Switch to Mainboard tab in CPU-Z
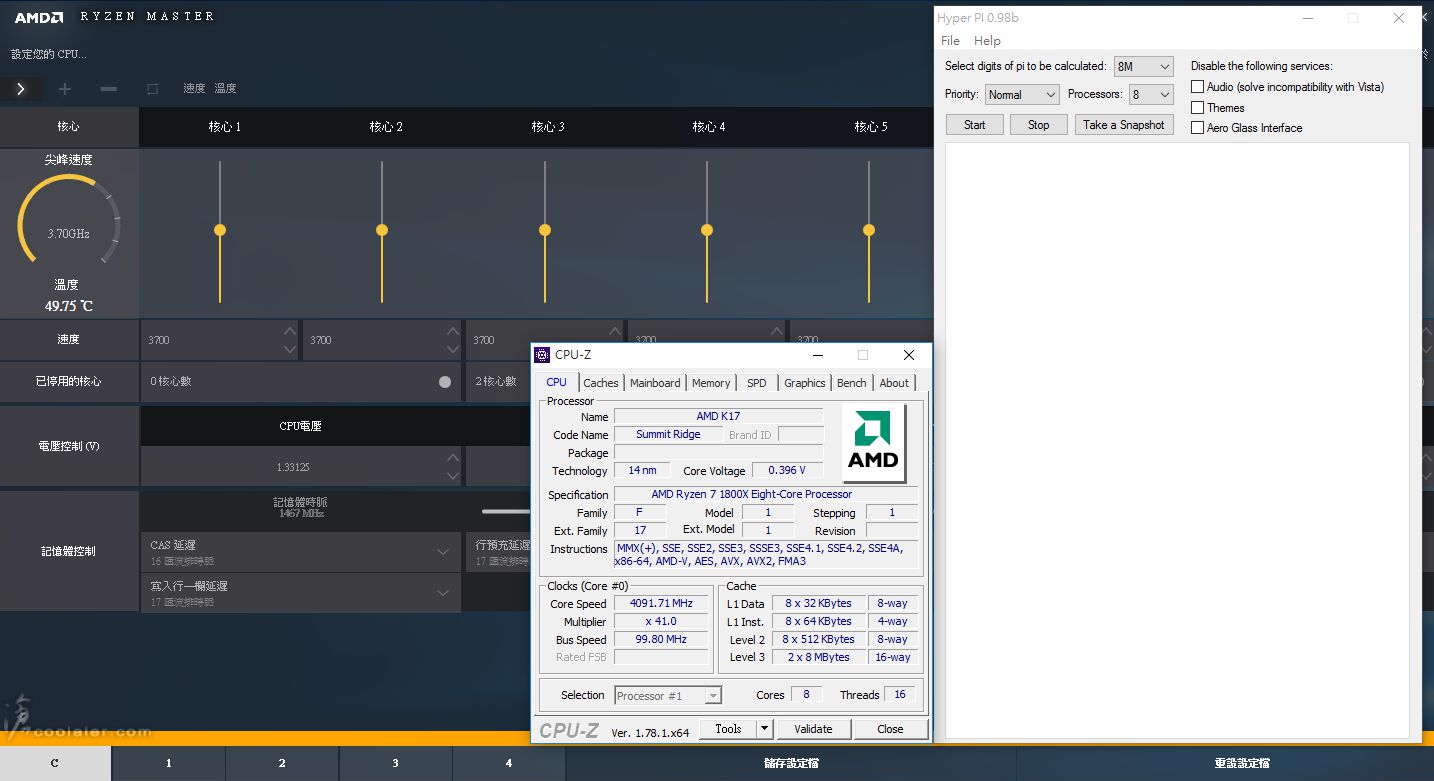 (655, 383)
